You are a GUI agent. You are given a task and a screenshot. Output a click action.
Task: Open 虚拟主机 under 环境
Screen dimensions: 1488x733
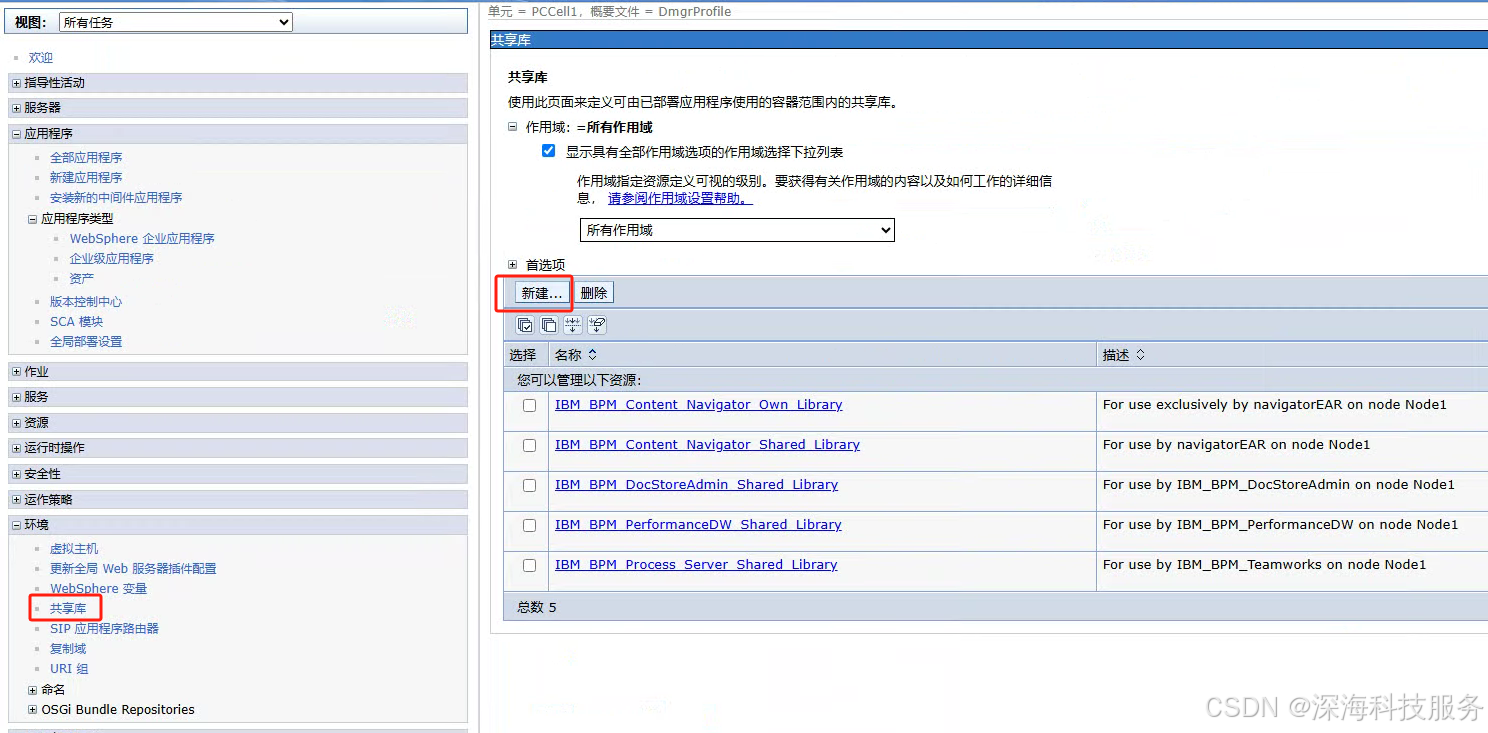(74, 549)
